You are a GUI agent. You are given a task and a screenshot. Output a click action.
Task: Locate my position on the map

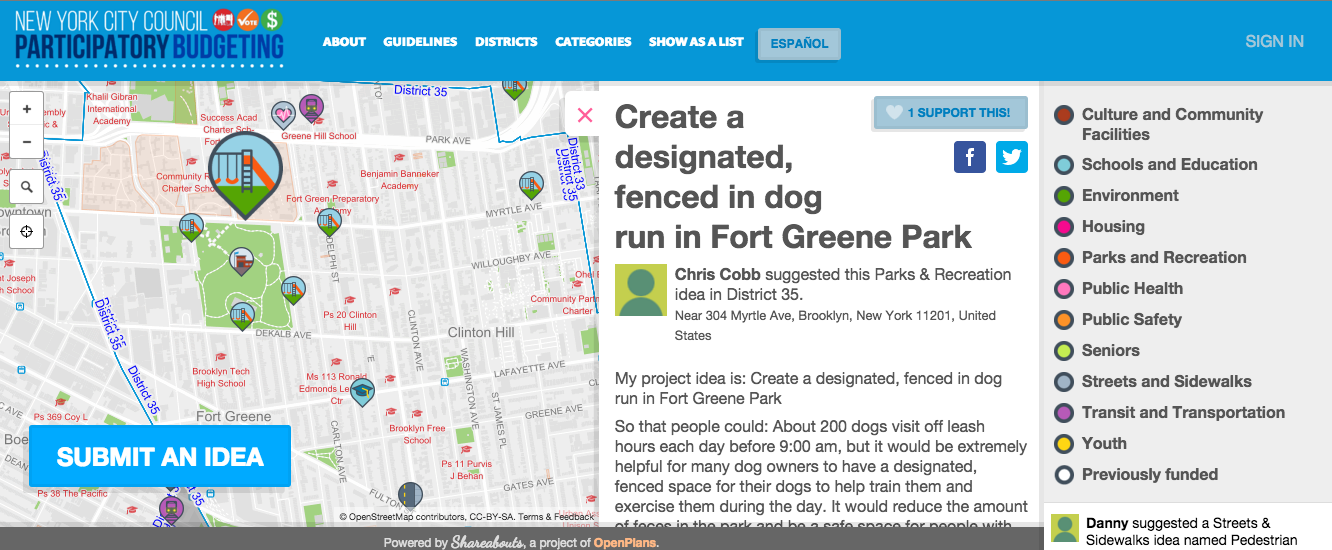[26, 231]
